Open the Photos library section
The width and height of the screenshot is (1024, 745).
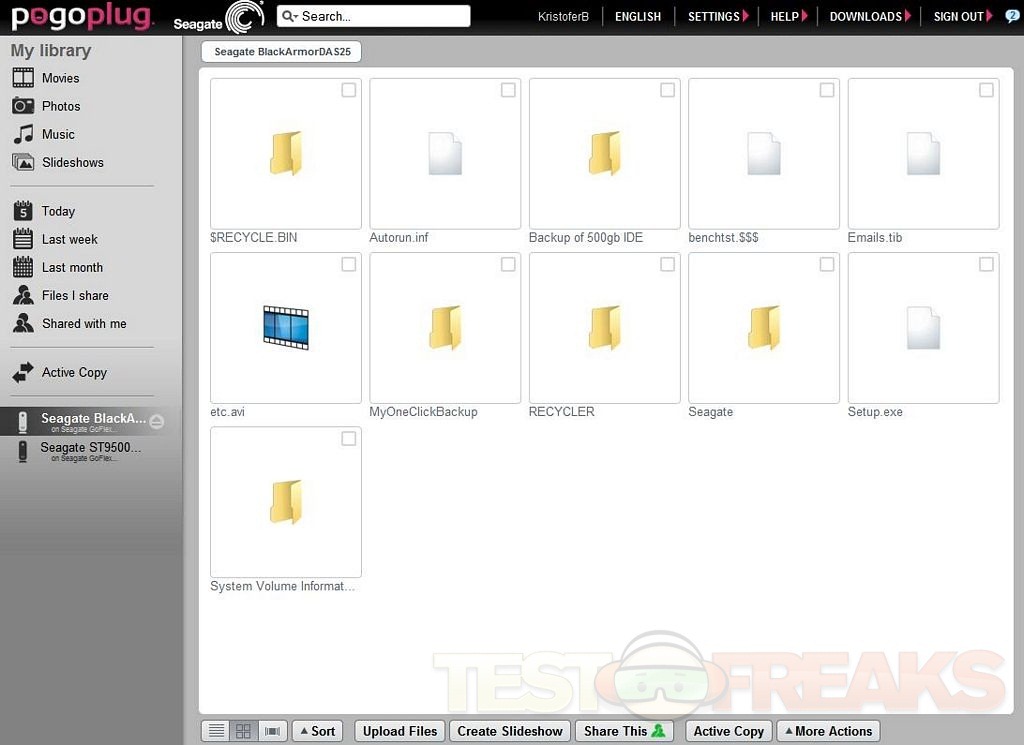(60, 106)
